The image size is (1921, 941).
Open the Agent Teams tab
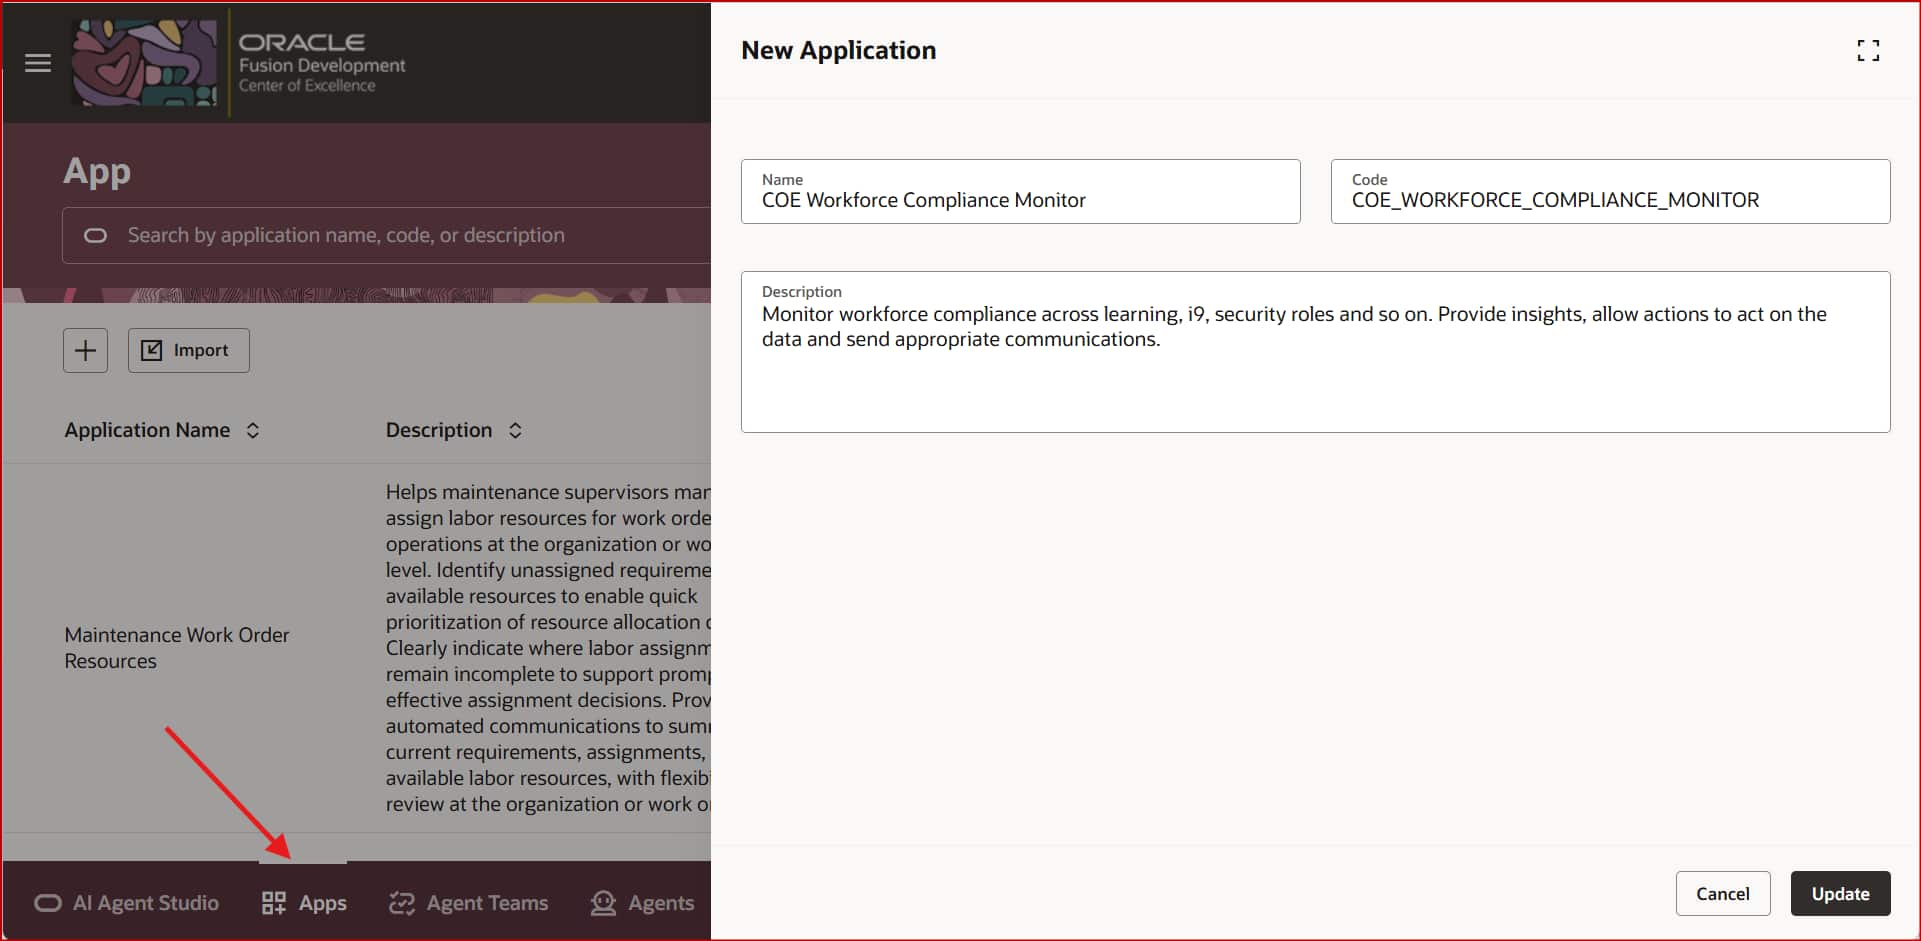(x=468, y=903)
